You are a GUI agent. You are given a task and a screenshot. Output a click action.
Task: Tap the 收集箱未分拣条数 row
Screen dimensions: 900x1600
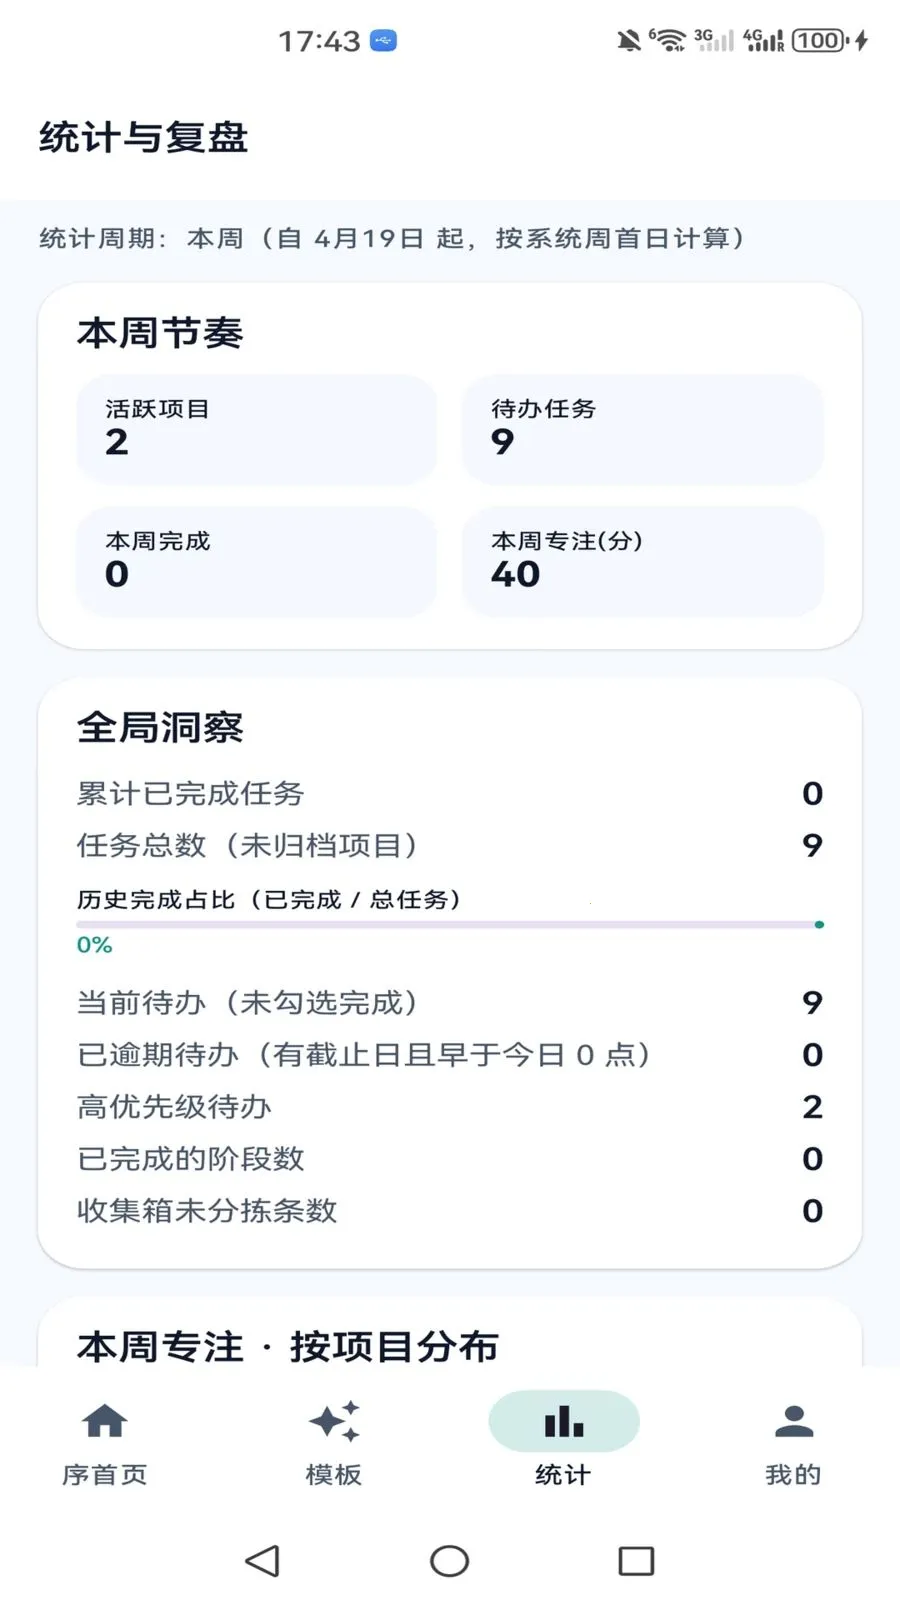coord(449,1211)
